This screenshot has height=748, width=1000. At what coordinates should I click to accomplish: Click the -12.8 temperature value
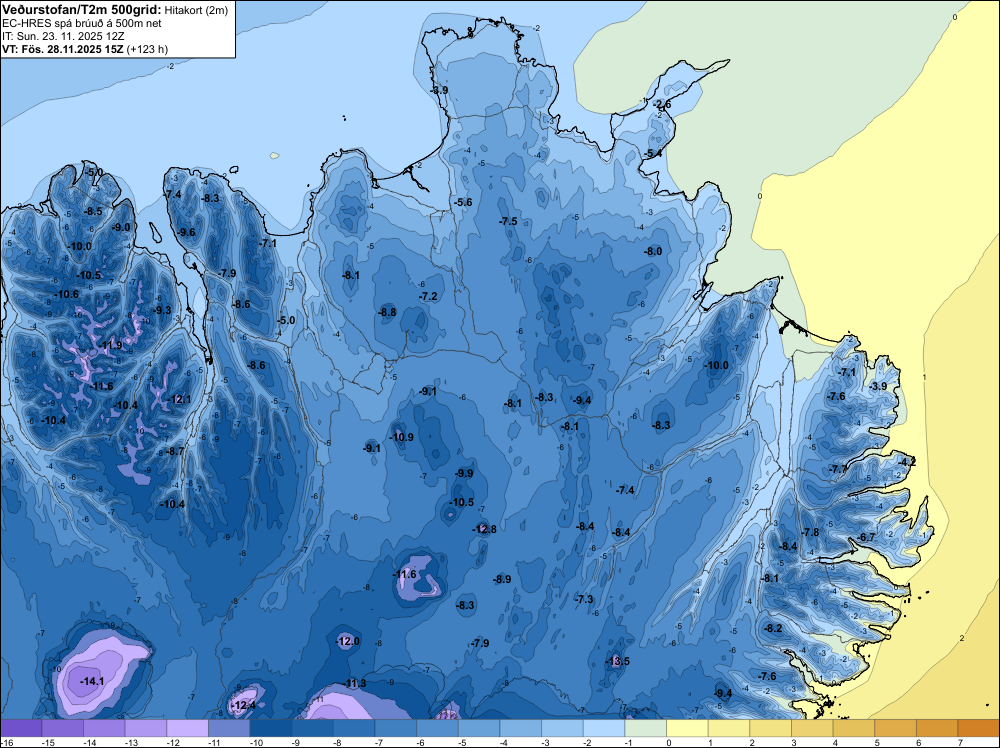(484, 529)
